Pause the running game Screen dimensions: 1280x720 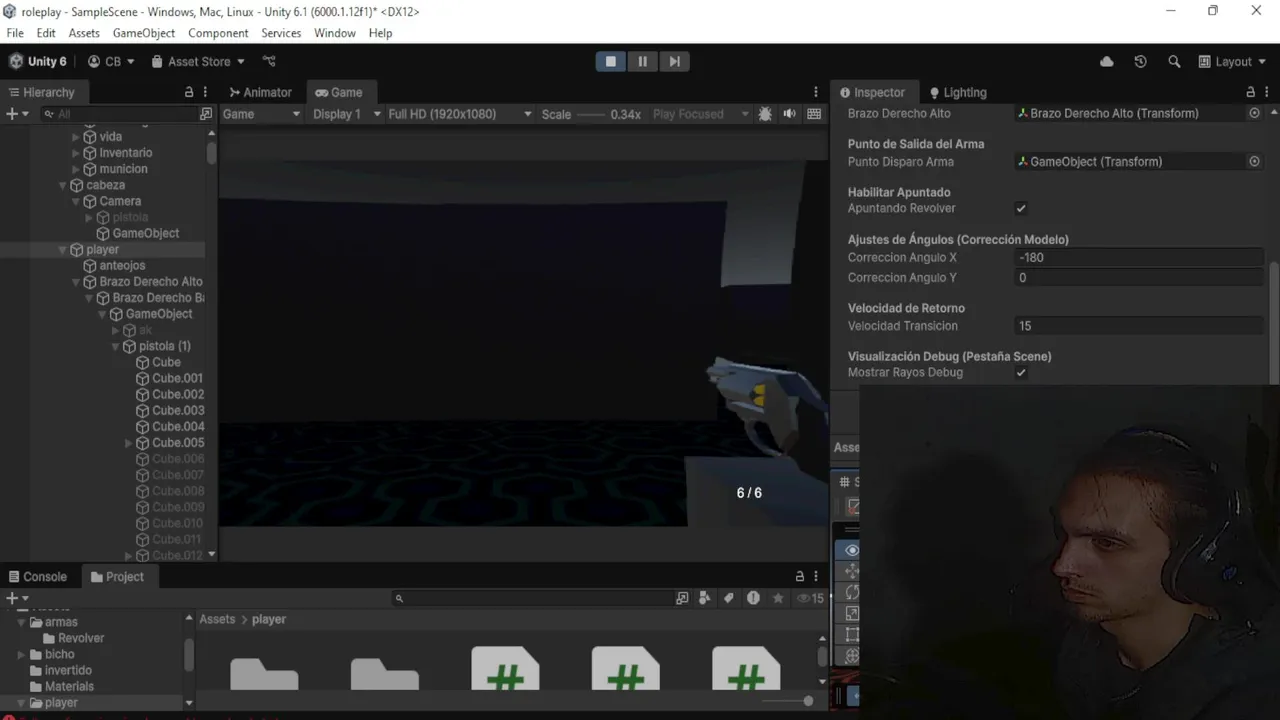[642, 61]
